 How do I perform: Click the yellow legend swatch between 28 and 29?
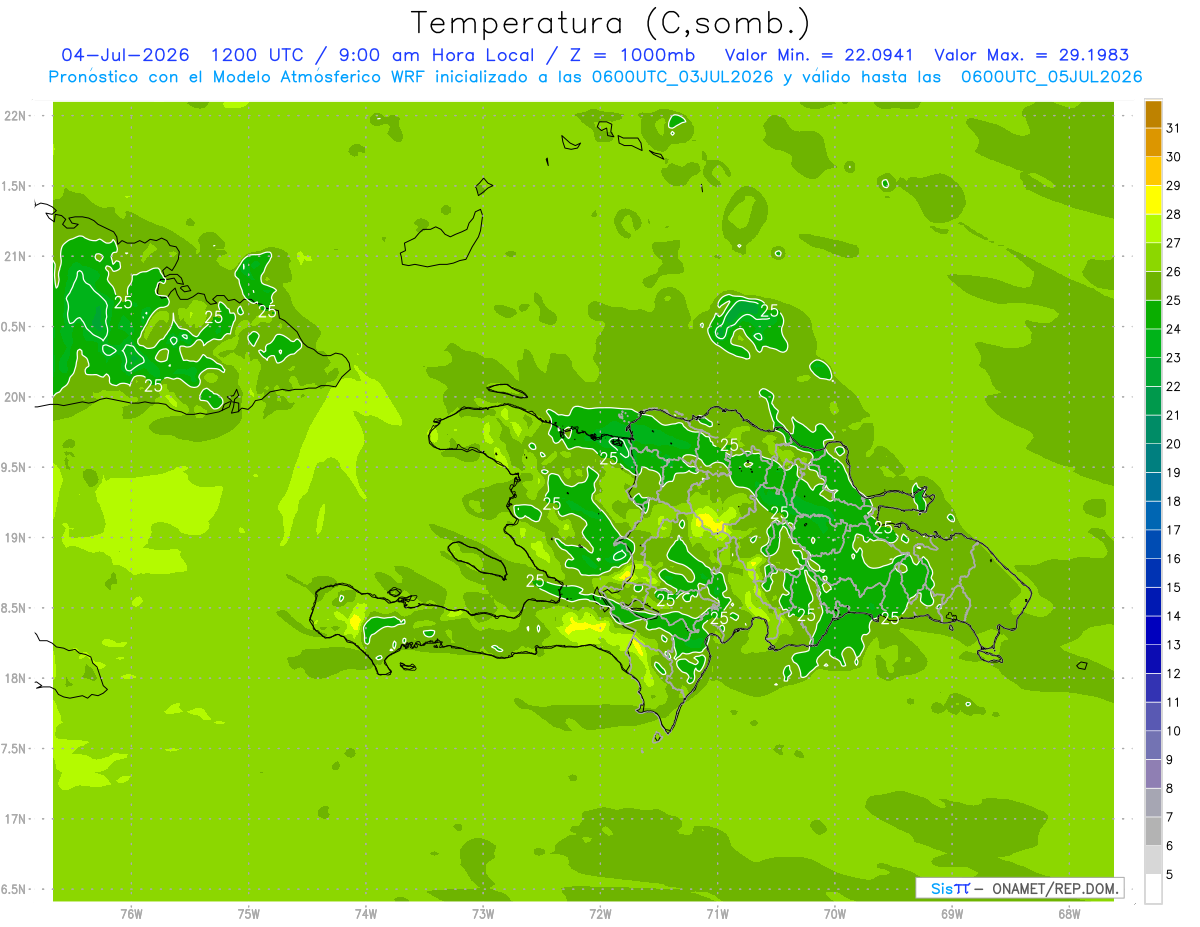click(x=1153, y=200)
